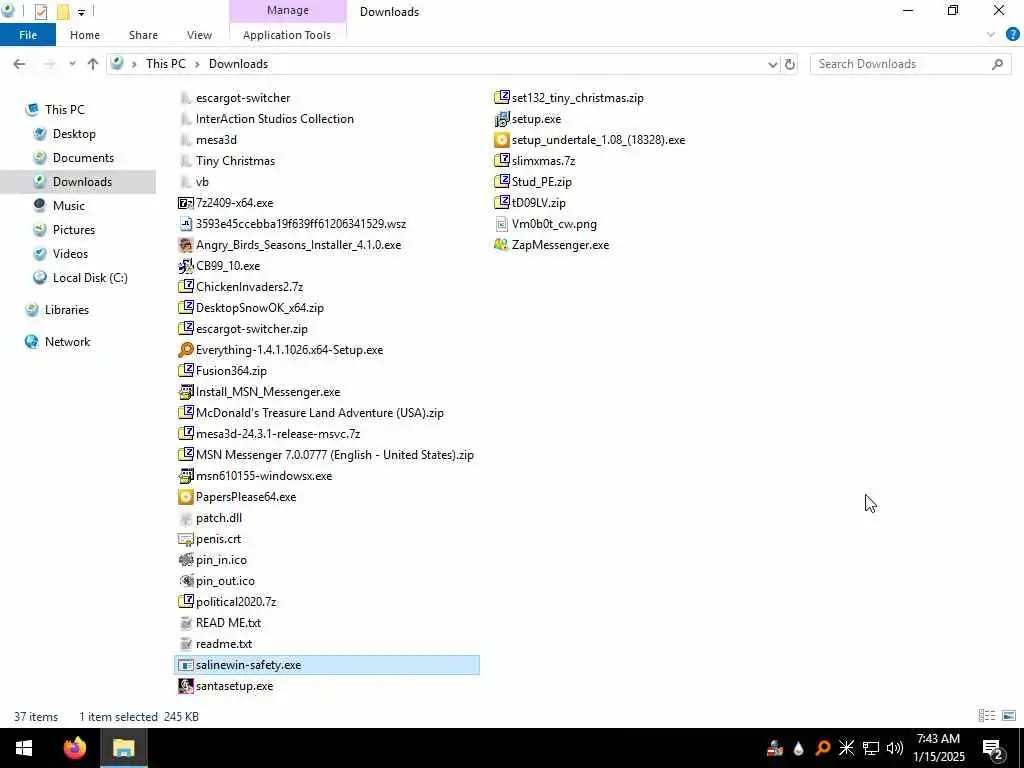The width and height of the screenshot is (1024, 768).
Task: Open the taskbar volume control
Action: click(895, 748)
